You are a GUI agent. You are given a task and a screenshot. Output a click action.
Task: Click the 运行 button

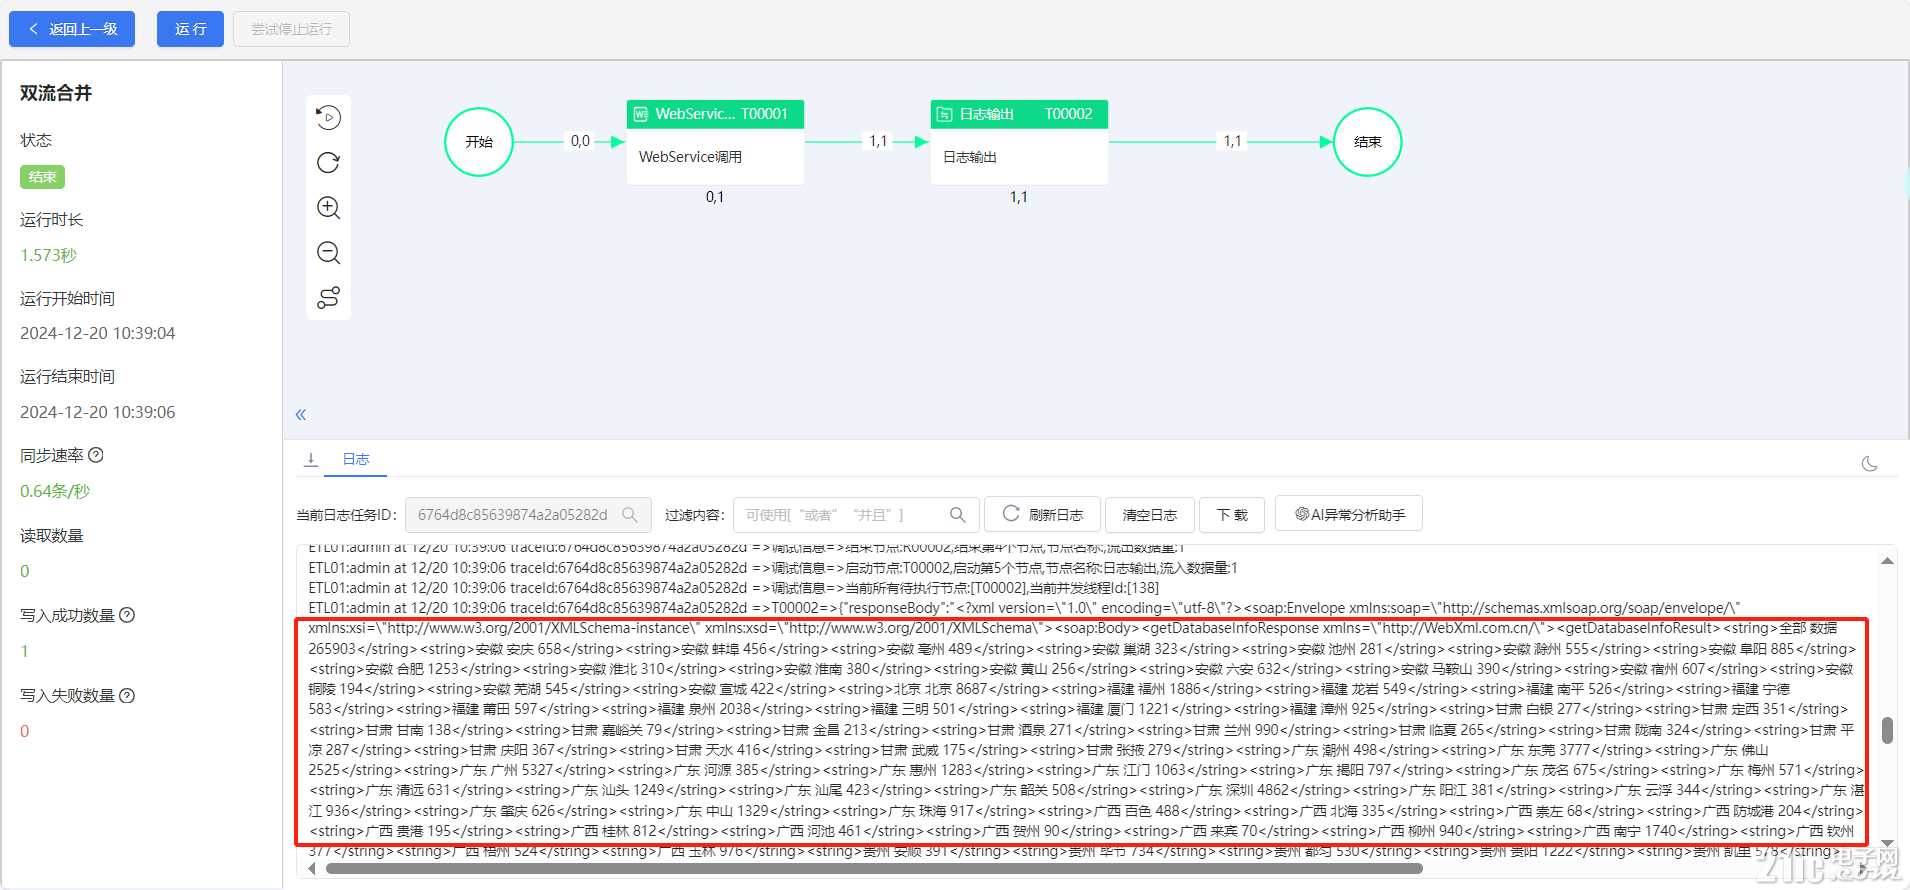pyautogui.click(x=190, y=29)
